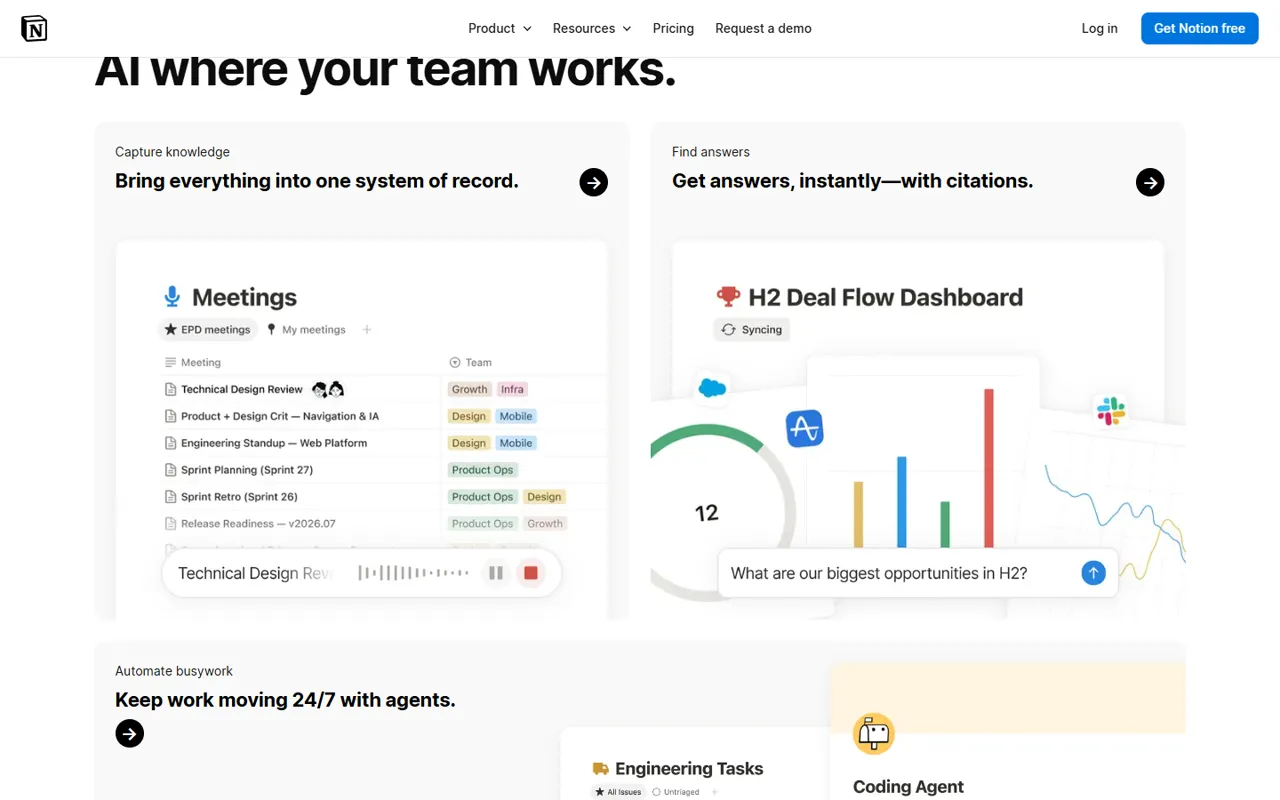
Task: Click the recording audio waveform
Action: (413, 573)
